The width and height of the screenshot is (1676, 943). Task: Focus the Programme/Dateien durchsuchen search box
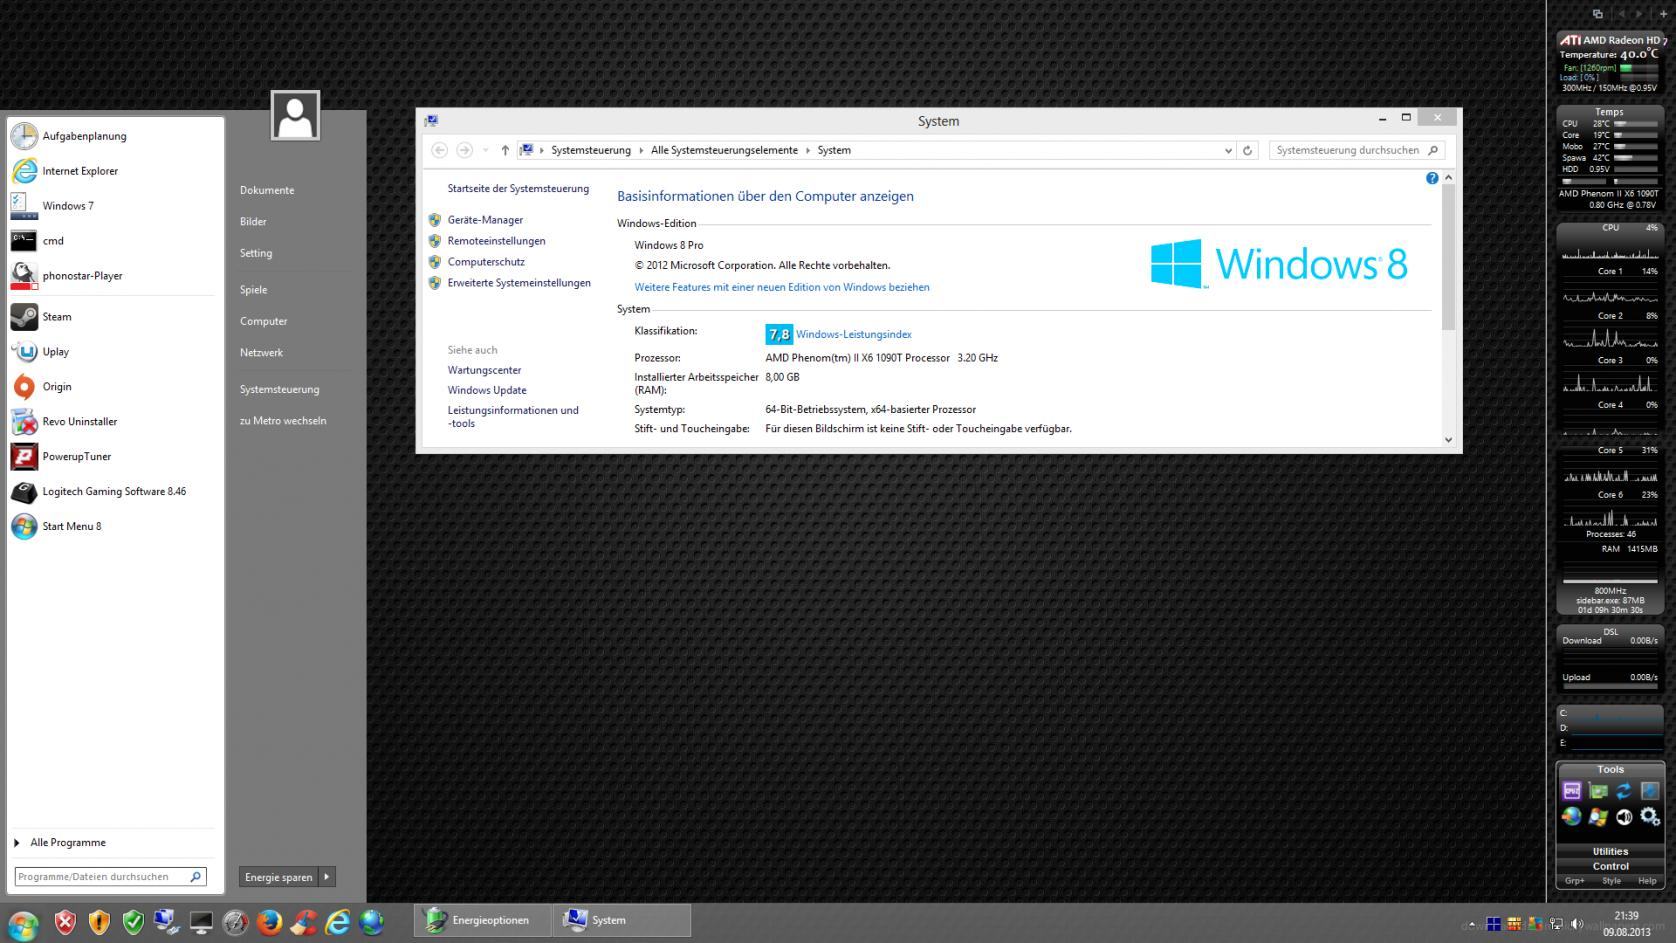110,877
